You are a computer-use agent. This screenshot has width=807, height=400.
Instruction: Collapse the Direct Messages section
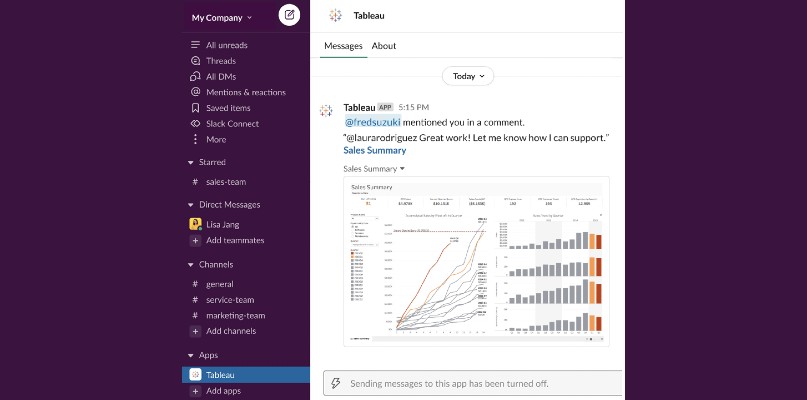point(190,205)
